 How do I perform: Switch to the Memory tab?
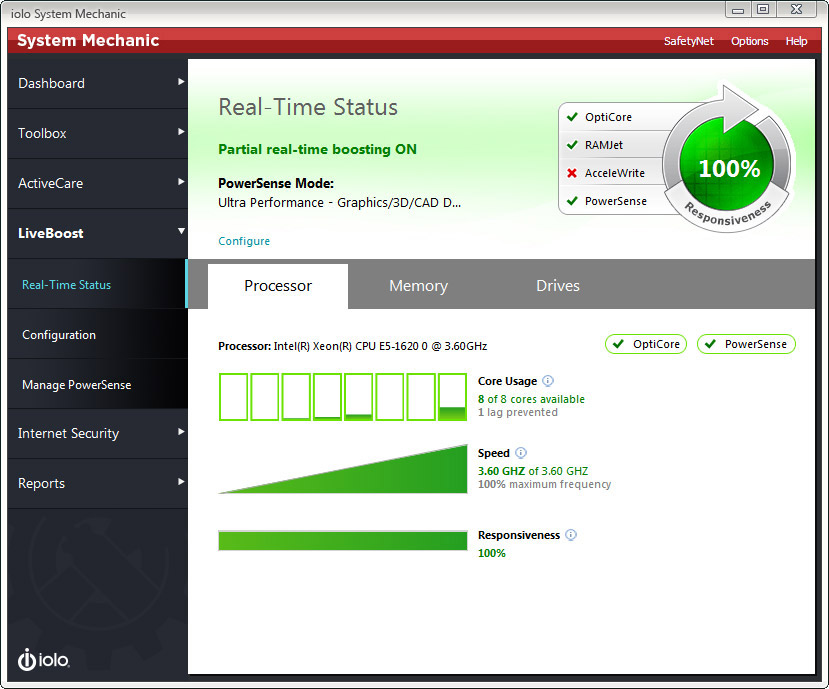tap(418, 286)
